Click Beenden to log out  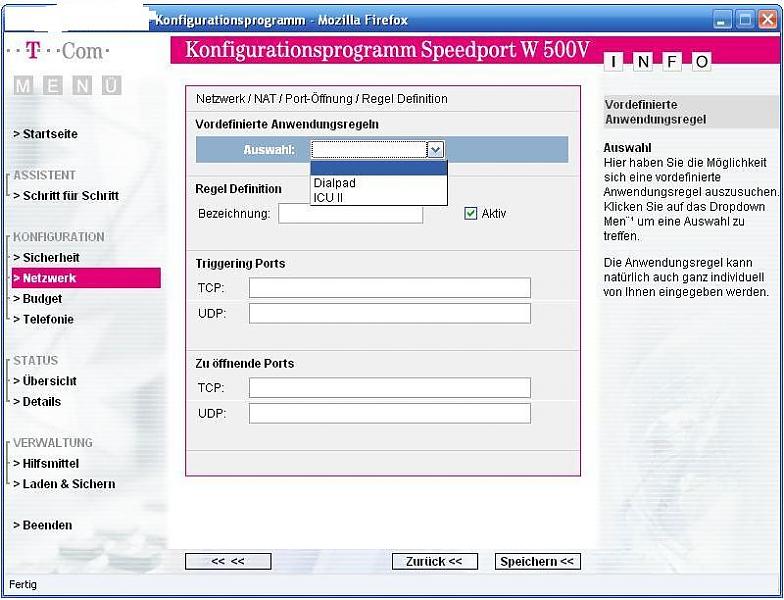pos(43,525)
